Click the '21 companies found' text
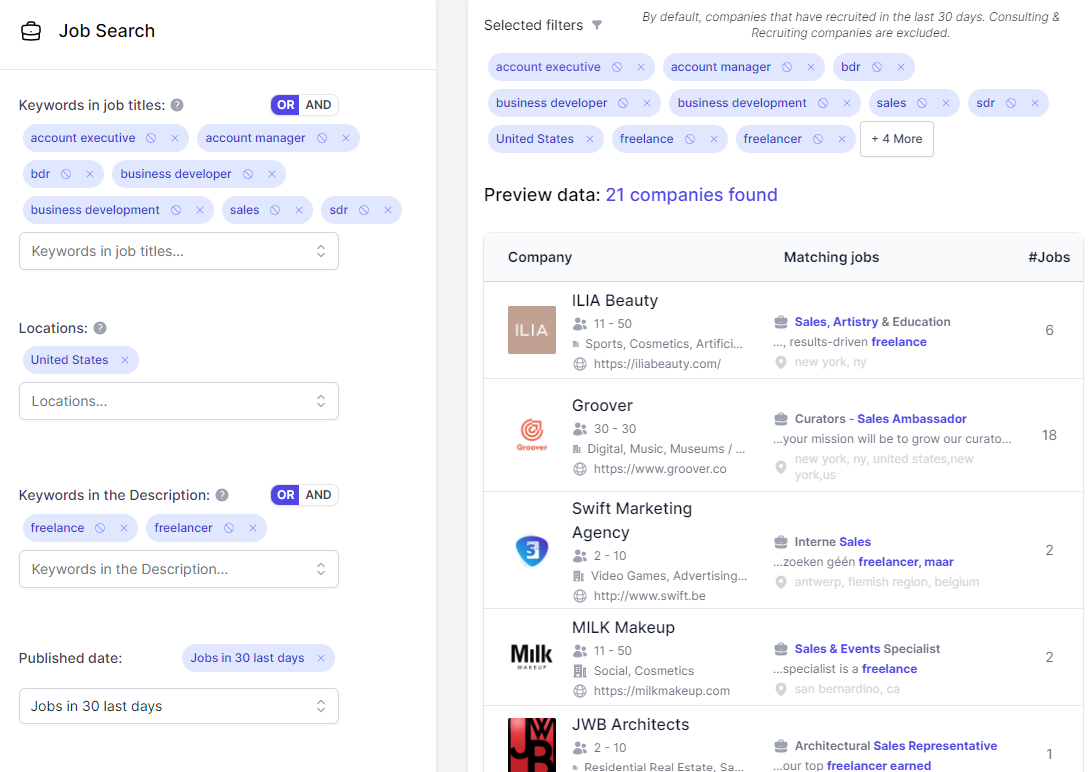Image resolution: width=1092 pixels, height=772 pixels. [692, 195]
